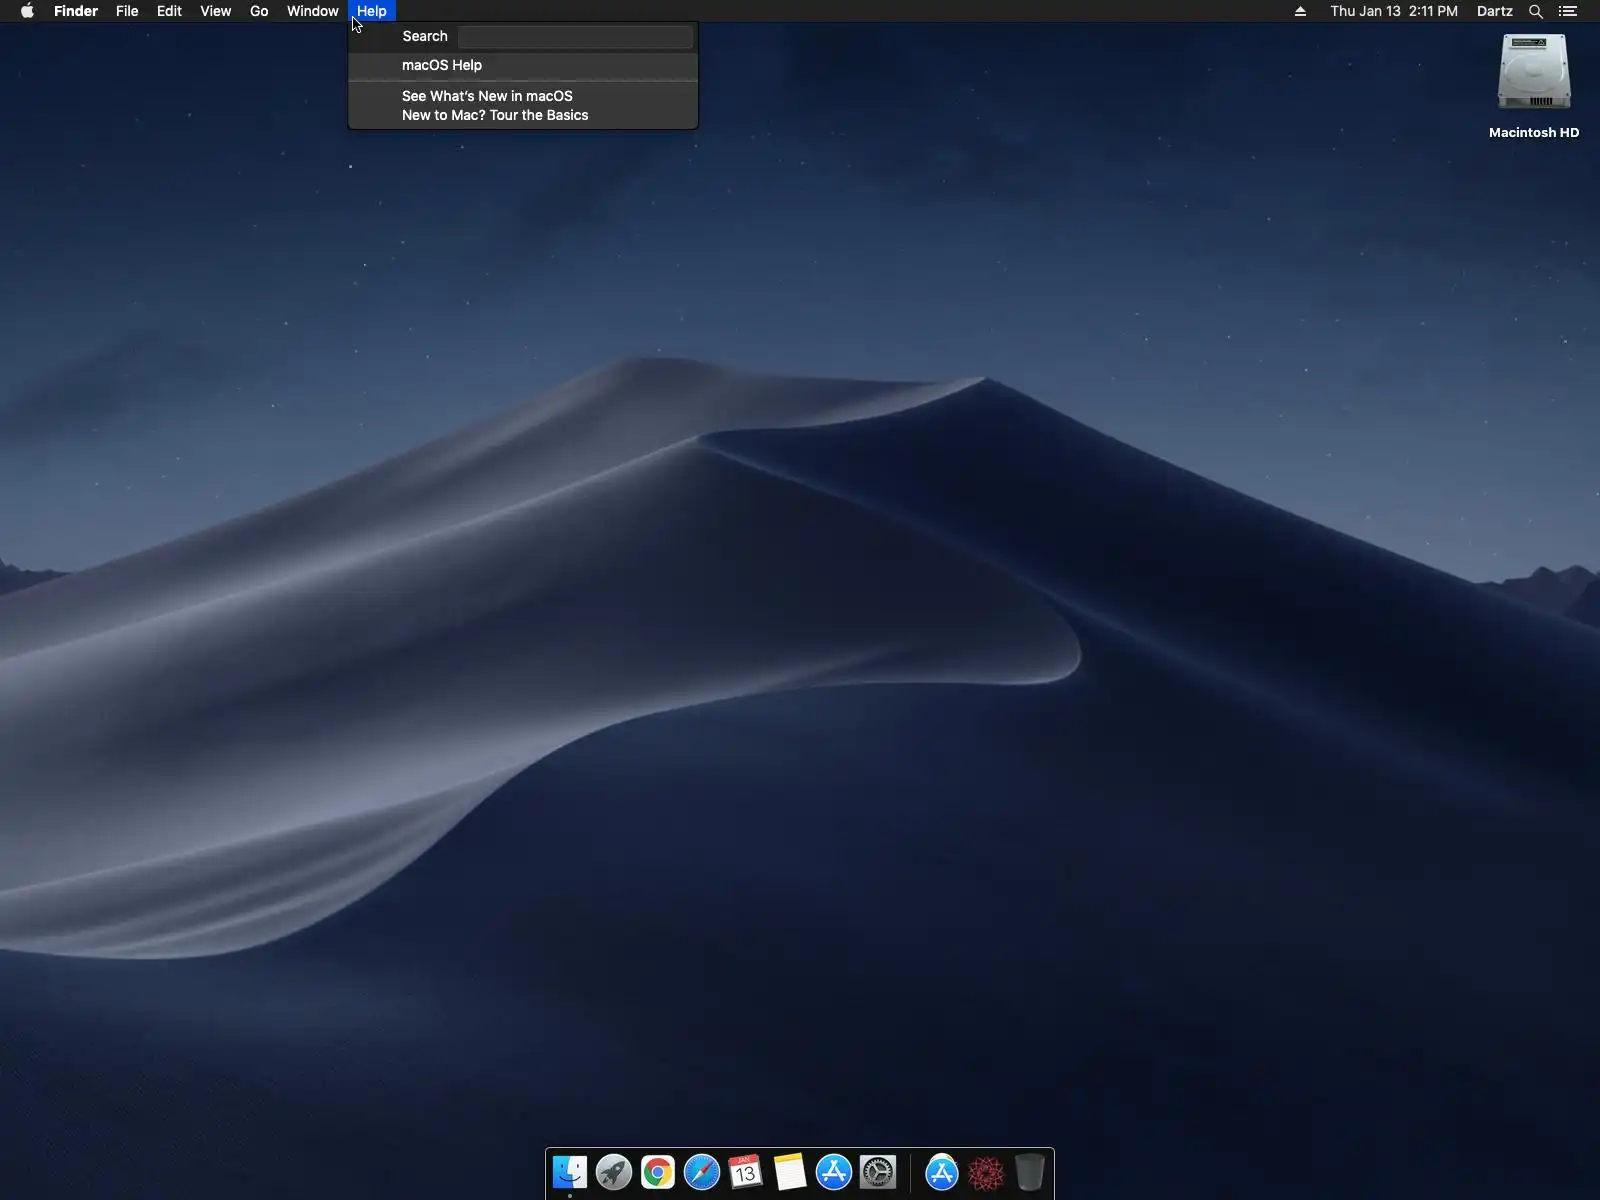Open the Finder menu

tap(76, 11)
